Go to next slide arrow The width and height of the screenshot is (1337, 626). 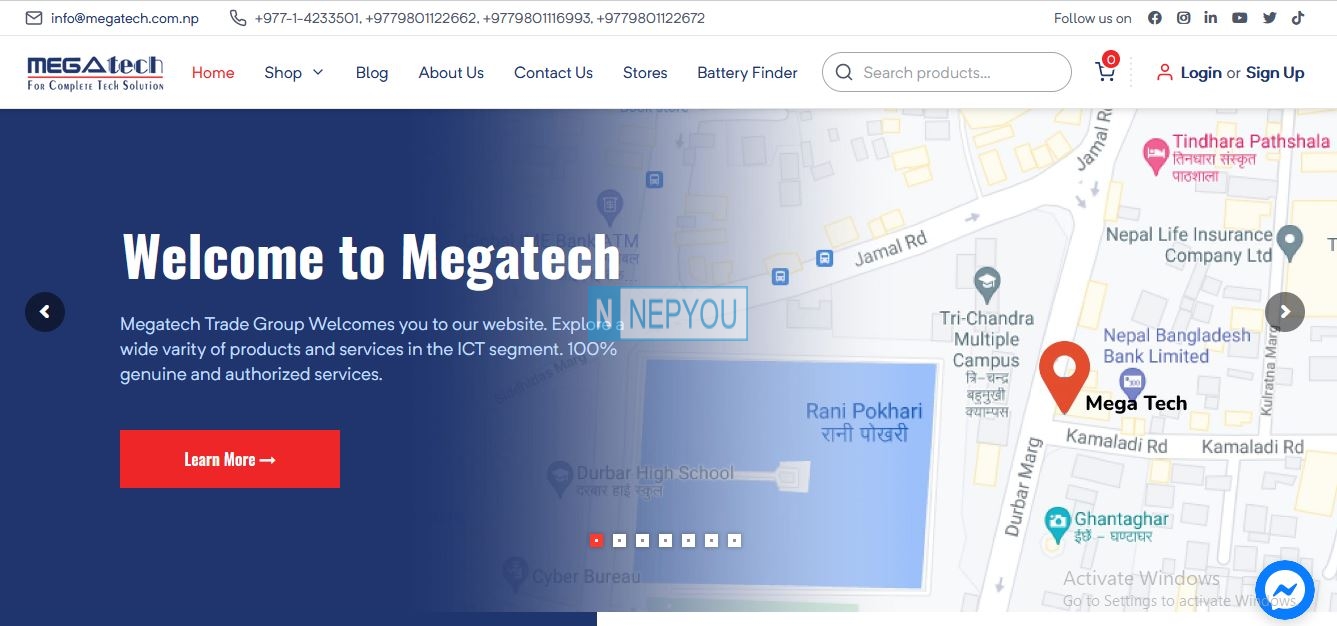tap(1285, 312)
